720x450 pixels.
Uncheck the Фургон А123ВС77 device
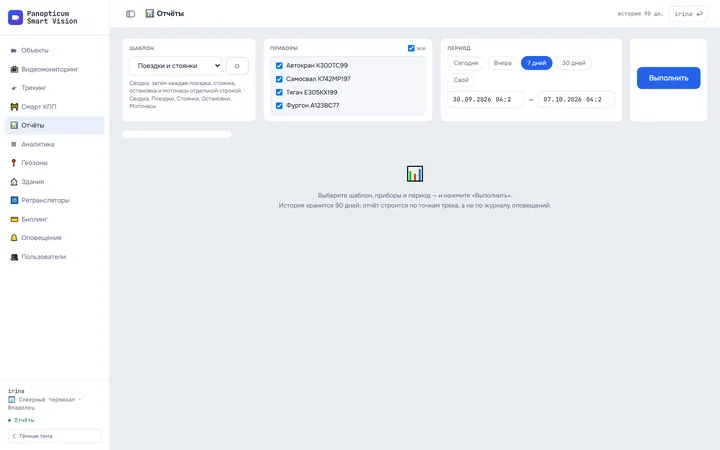279,106
